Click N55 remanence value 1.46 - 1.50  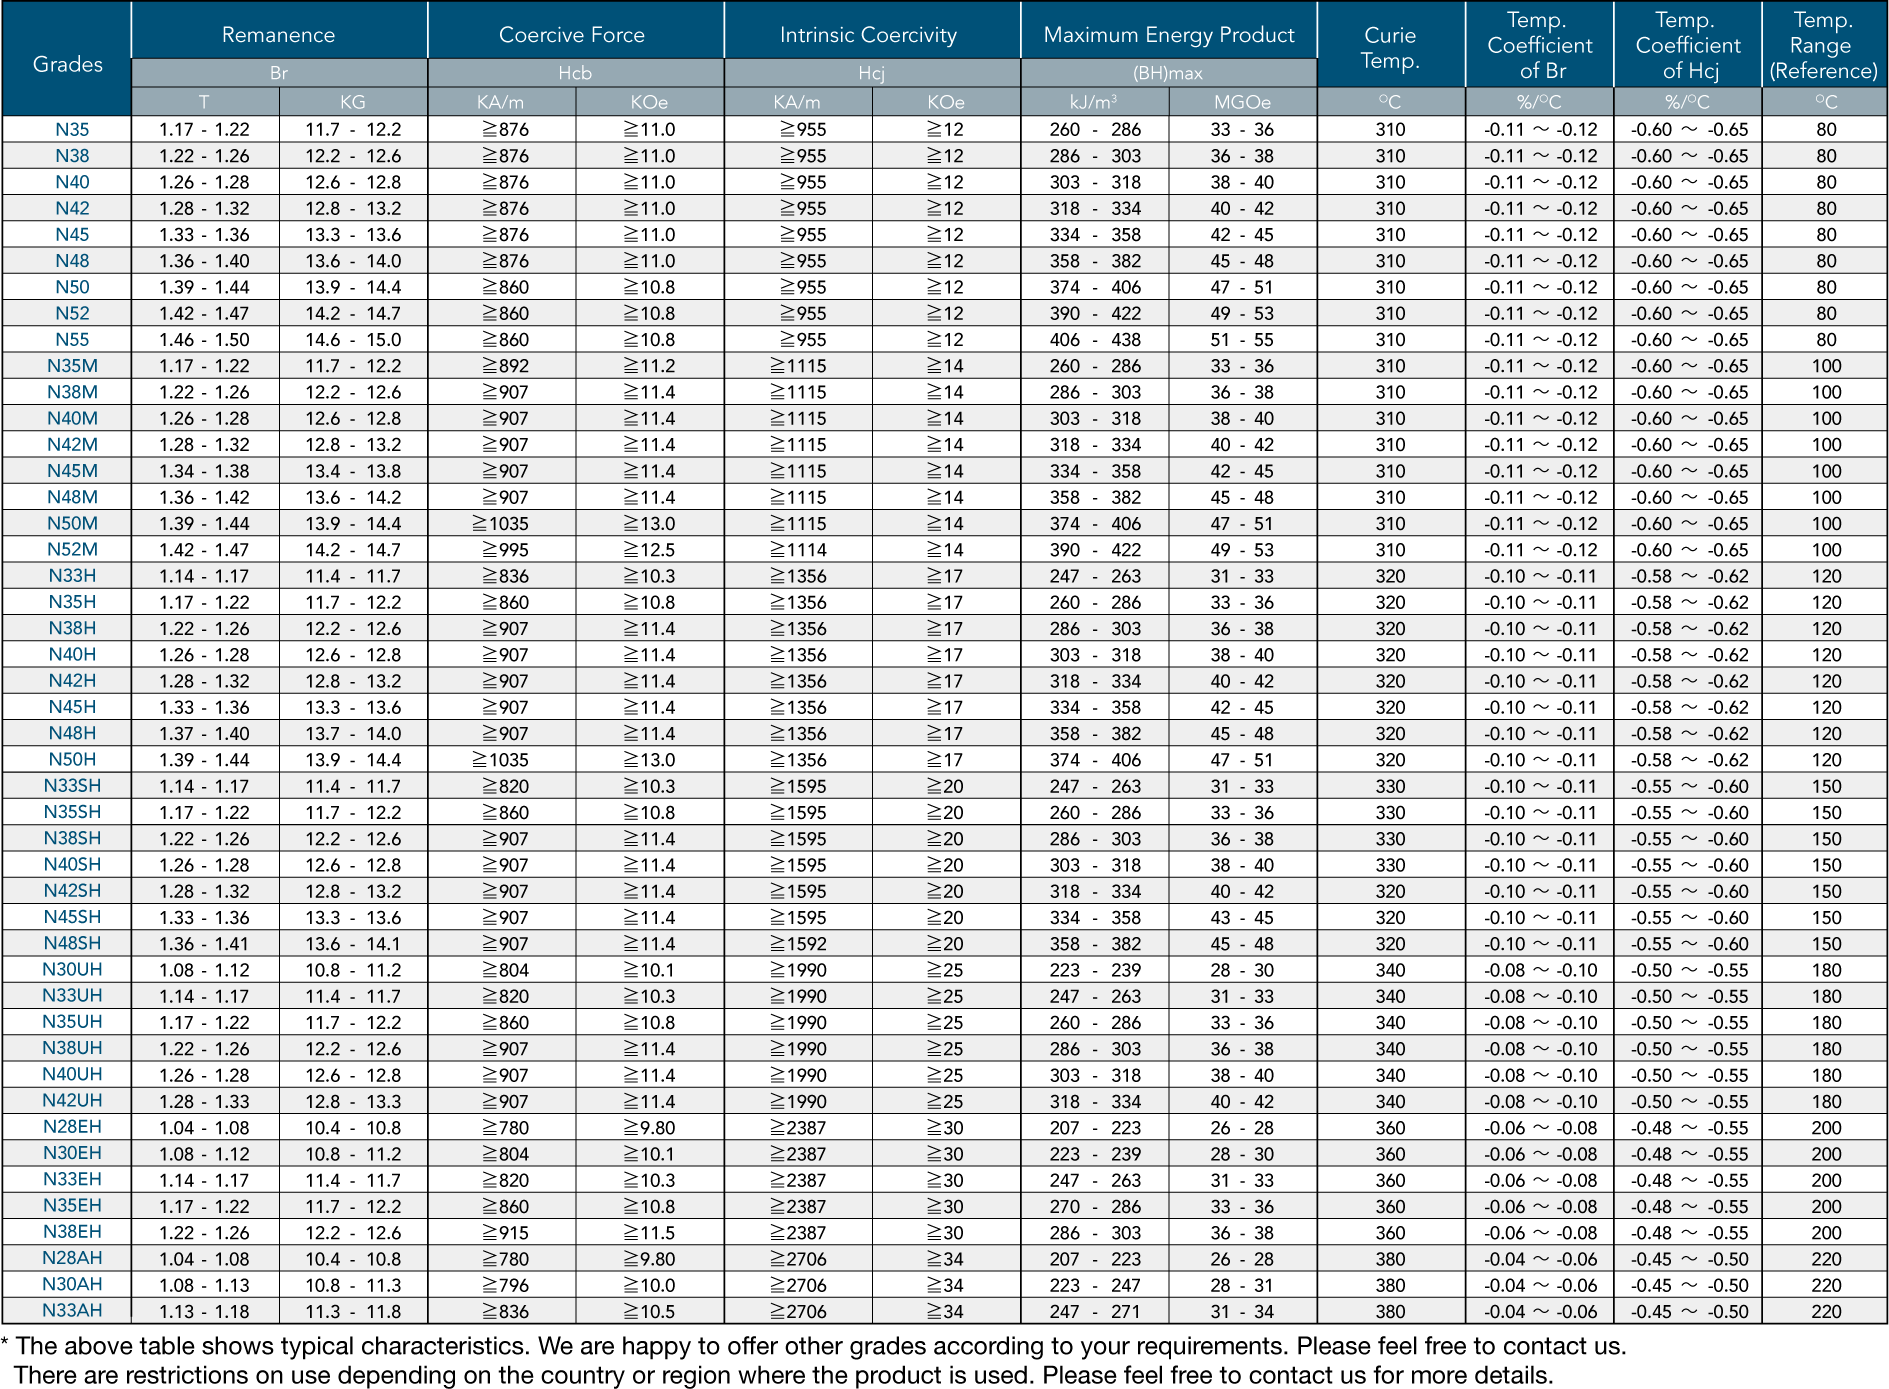click(204, 340)
